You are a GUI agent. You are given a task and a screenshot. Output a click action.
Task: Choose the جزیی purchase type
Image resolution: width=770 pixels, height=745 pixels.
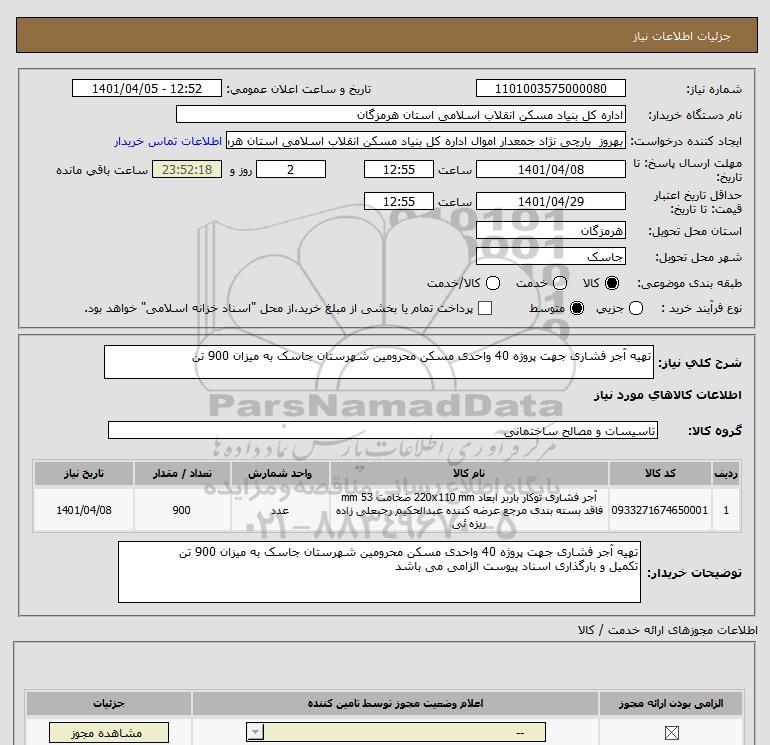[x=636, y=308]
